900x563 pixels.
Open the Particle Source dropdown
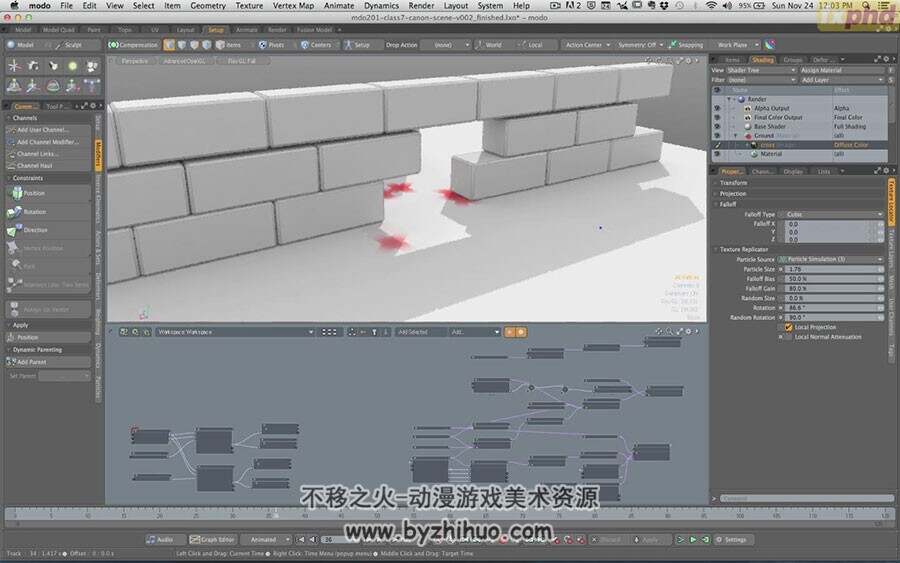(831, 259)
